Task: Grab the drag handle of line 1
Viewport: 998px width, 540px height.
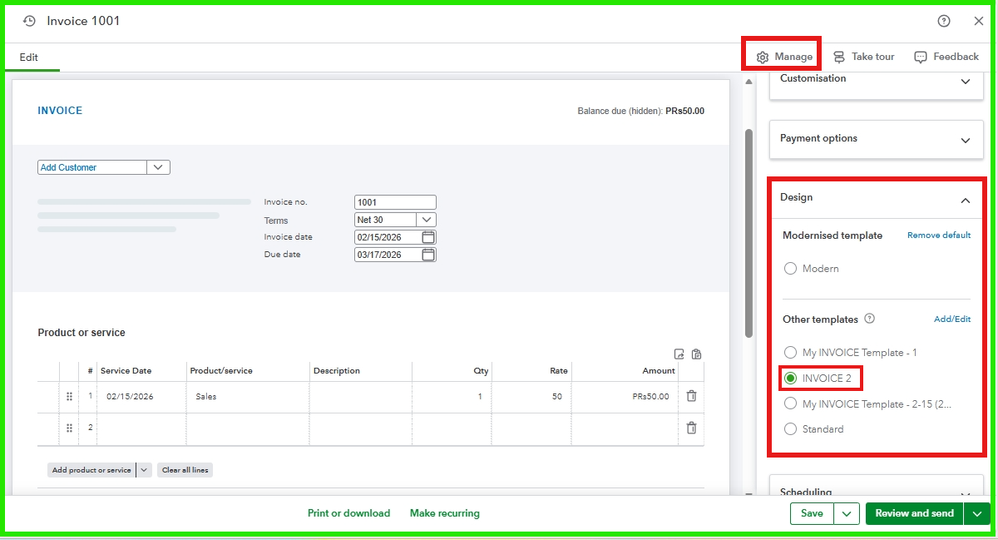Action: [x=69, y=396]
